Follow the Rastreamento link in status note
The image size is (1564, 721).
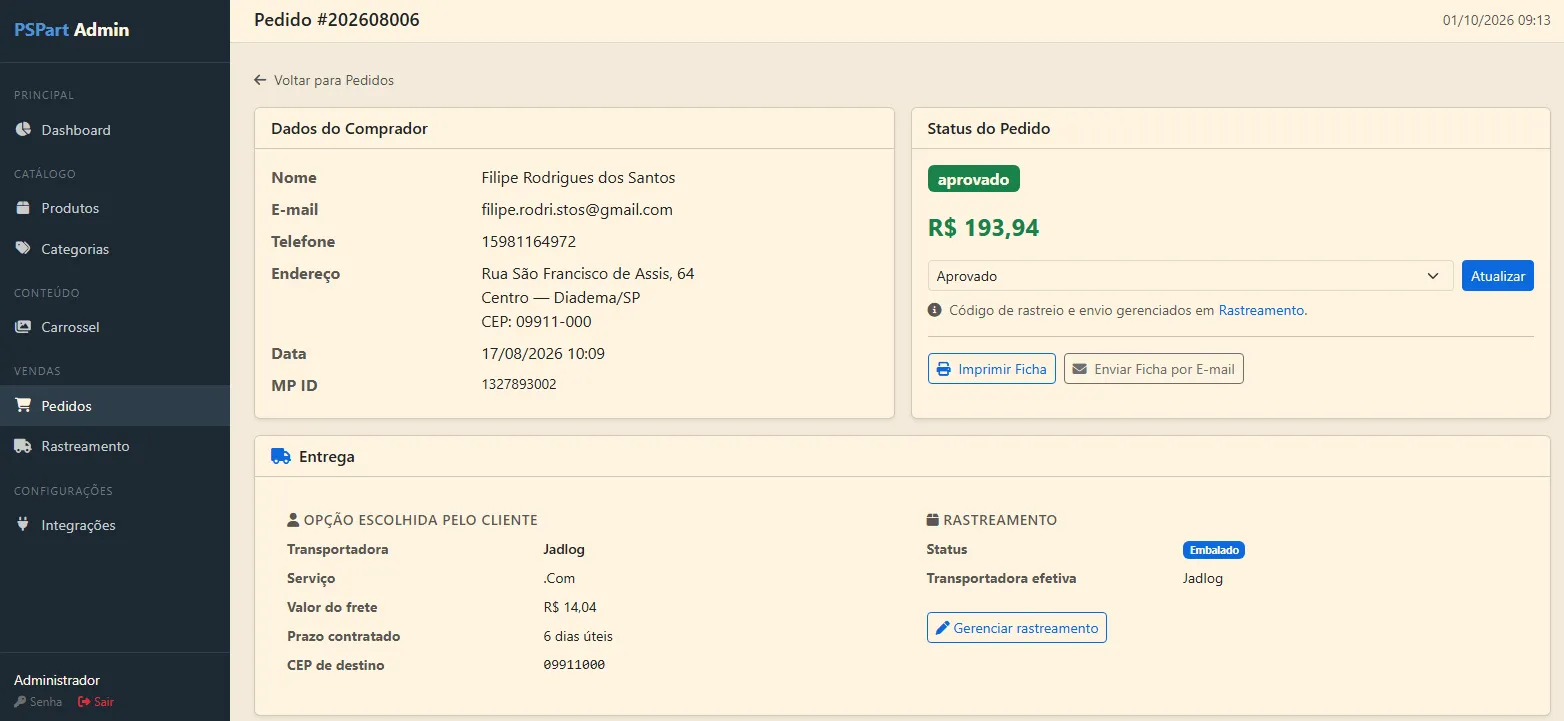point(1261,310)
